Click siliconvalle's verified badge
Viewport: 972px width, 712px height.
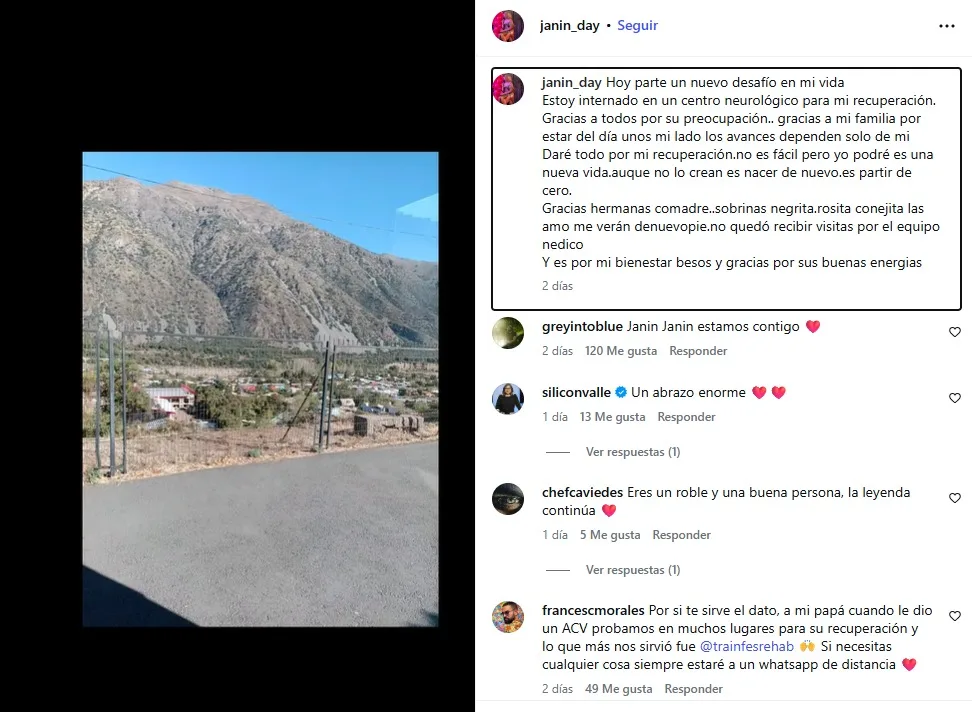click(x=621, y=392)
